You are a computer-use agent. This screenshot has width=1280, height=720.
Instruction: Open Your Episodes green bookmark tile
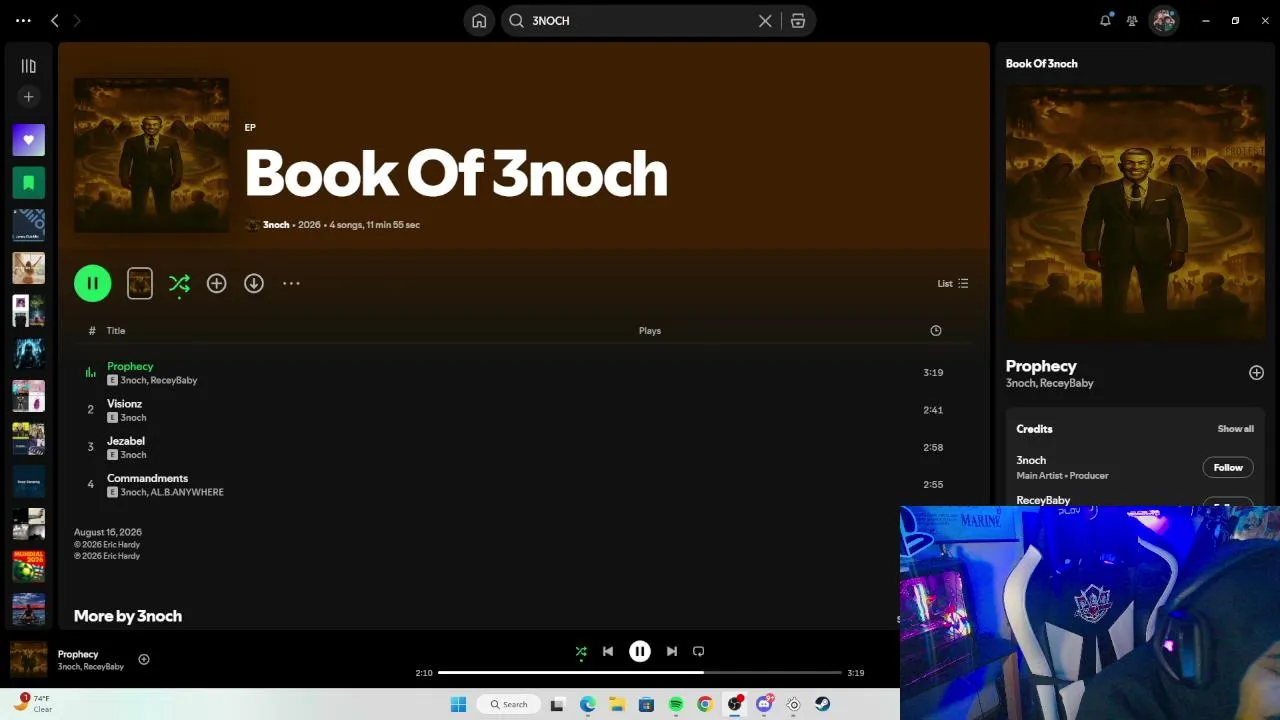pyautogui.click(x=28, y=183)
